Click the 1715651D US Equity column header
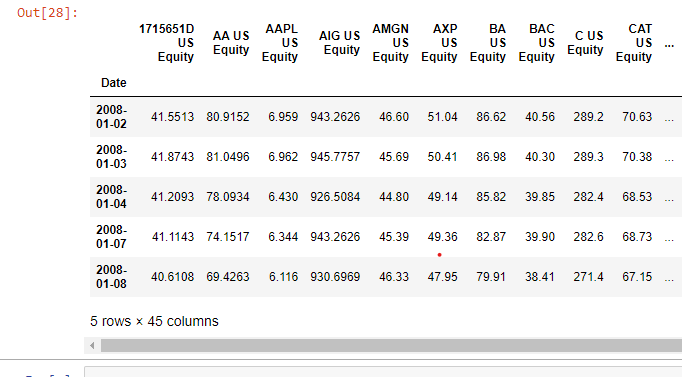This screenshot has width=682, height=377. [166, 43]
